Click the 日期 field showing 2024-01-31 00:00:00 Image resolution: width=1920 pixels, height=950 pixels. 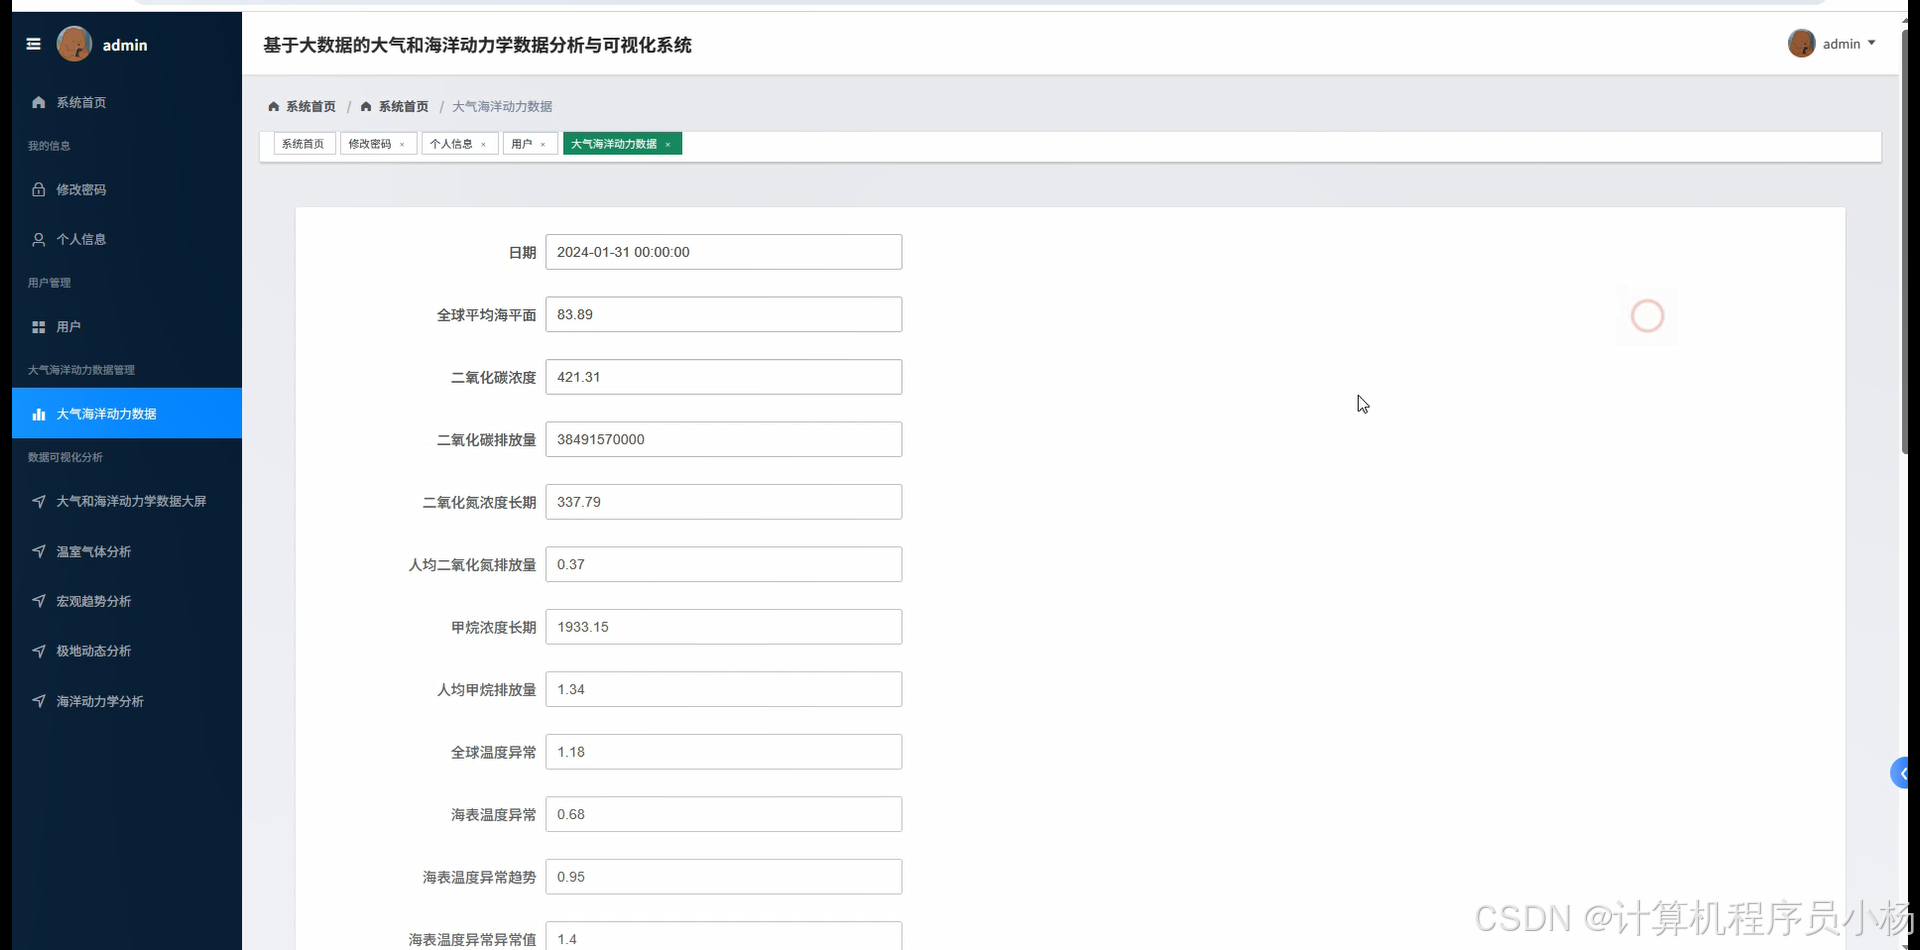(724, 252)
